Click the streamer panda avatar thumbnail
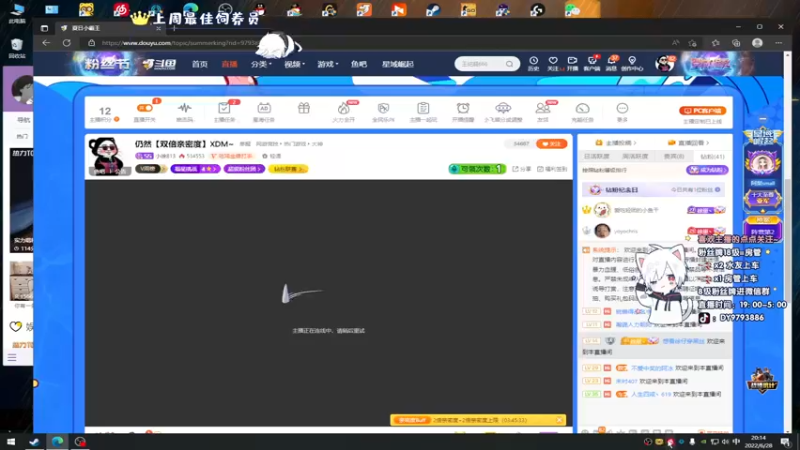 pos(109,156)
